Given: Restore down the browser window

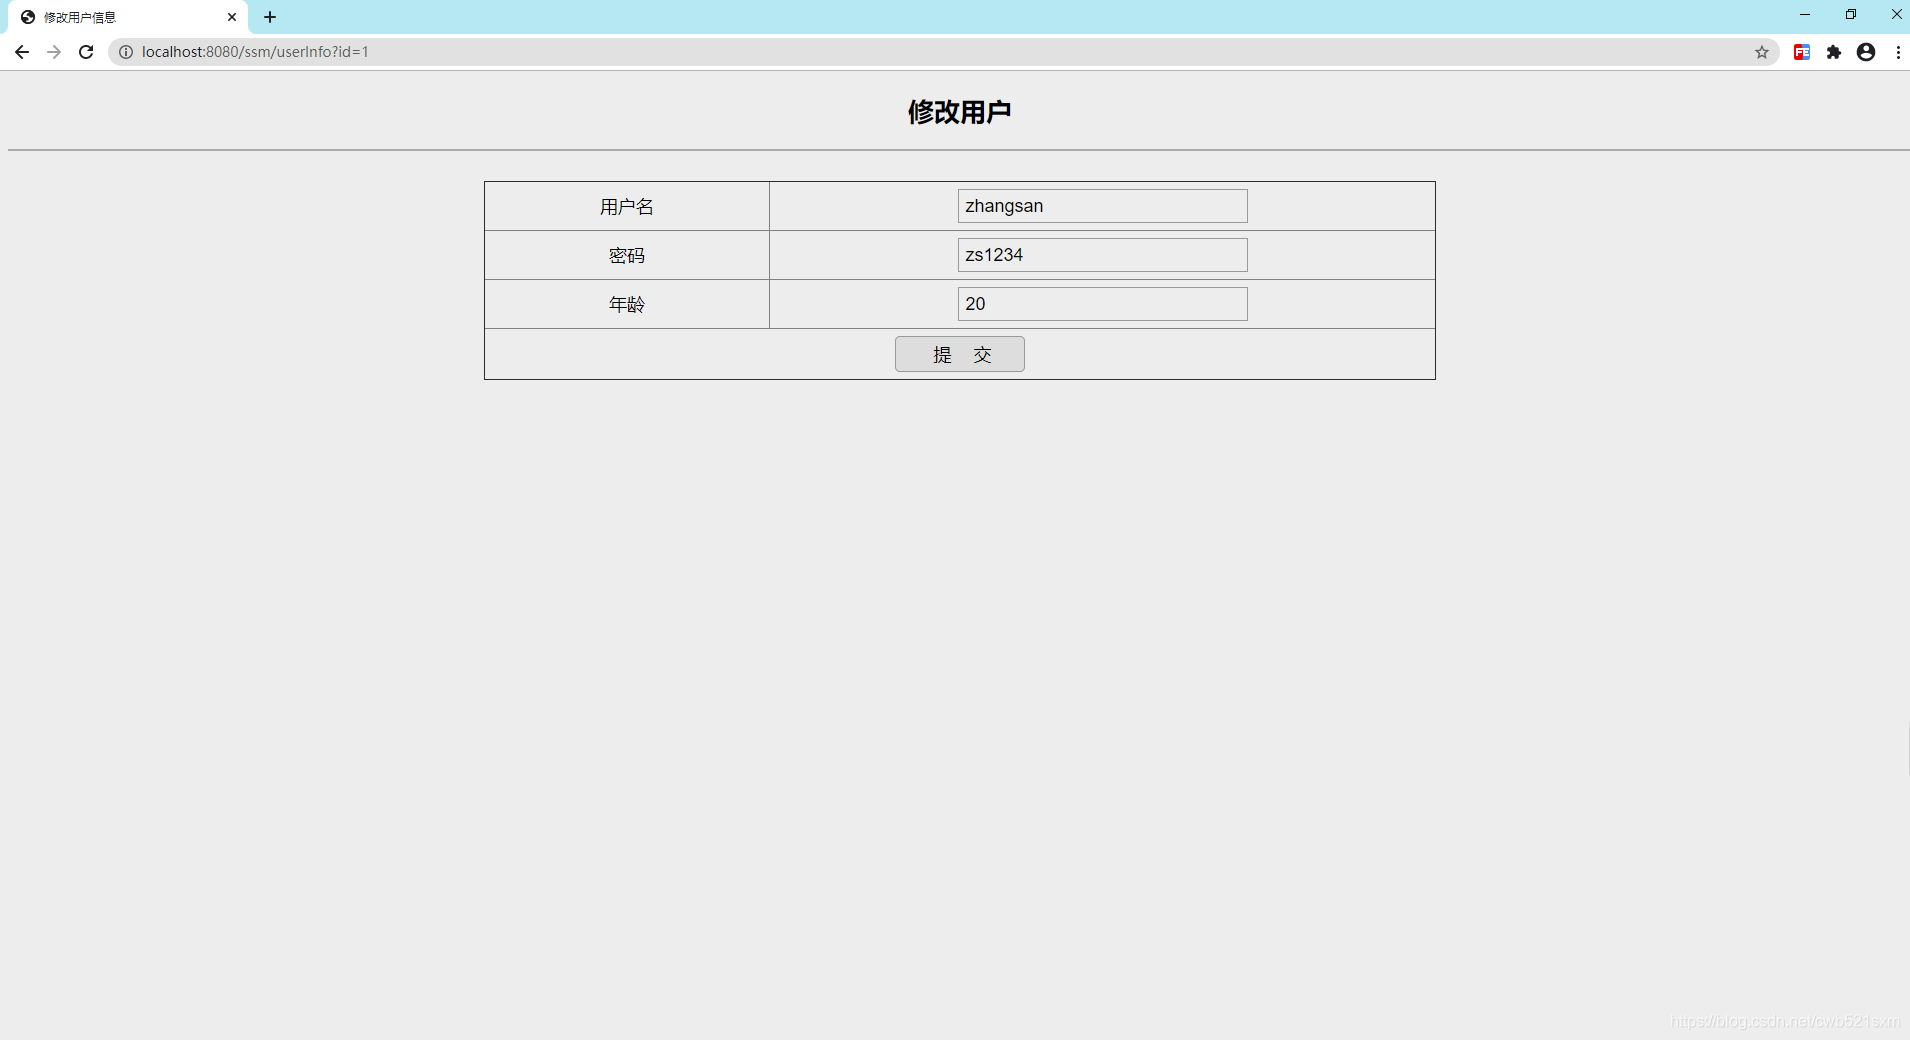Looking at the screenshot, I should click(x=1851, y=15).
